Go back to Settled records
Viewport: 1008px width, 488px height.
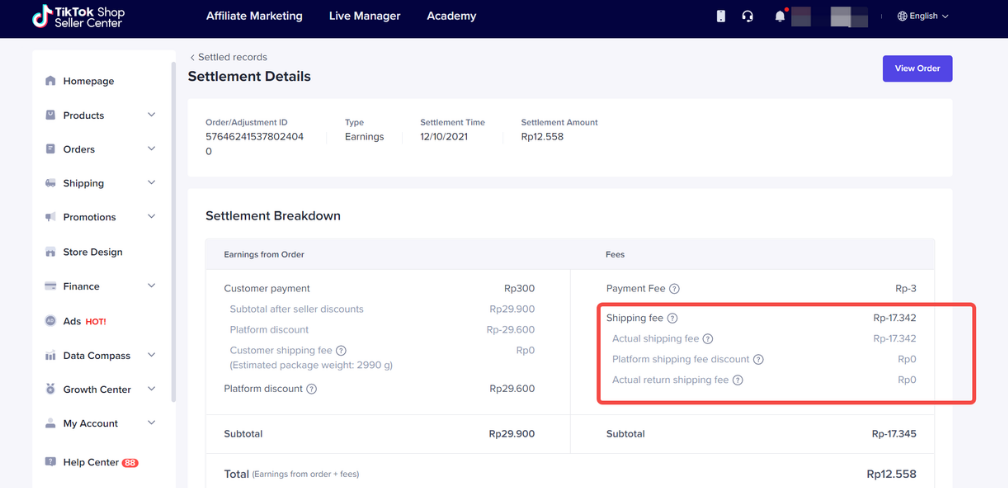[229, 57]
